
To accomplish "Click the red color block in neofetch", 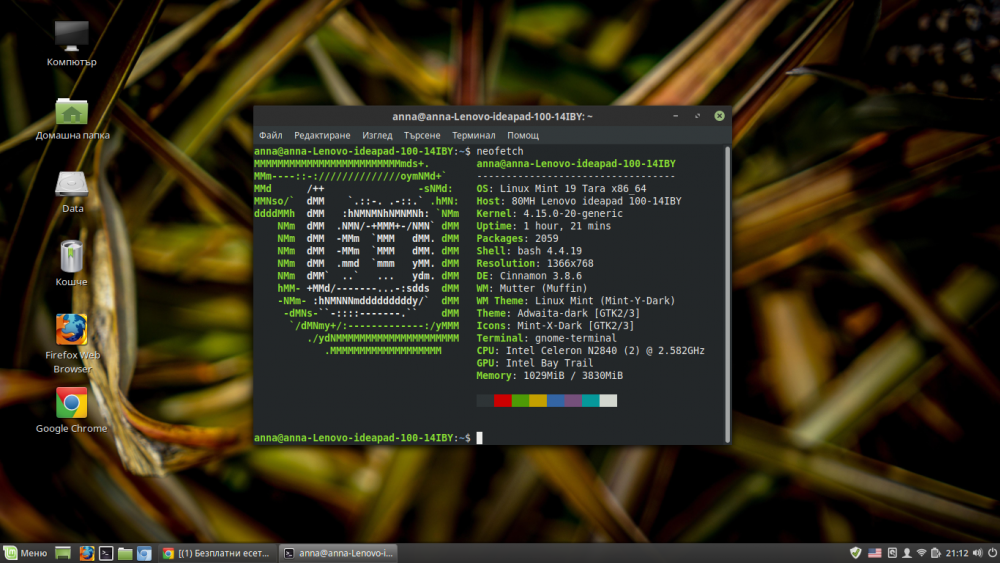I will pos(503,400).
